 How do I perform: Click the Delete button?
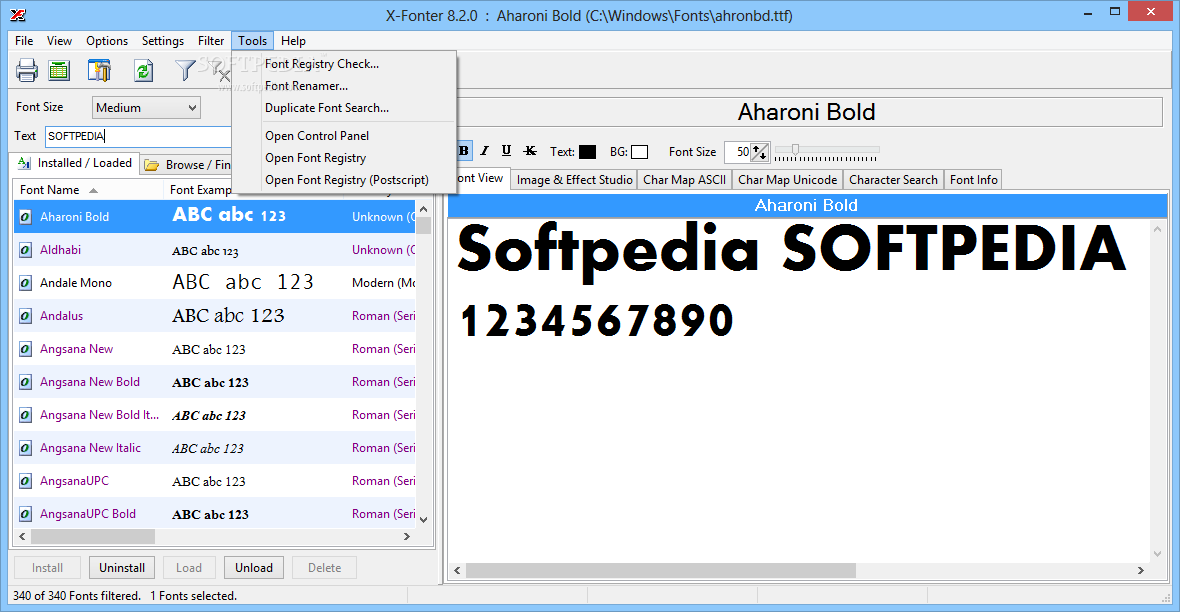pyautogui.click(x=324, y=568)
